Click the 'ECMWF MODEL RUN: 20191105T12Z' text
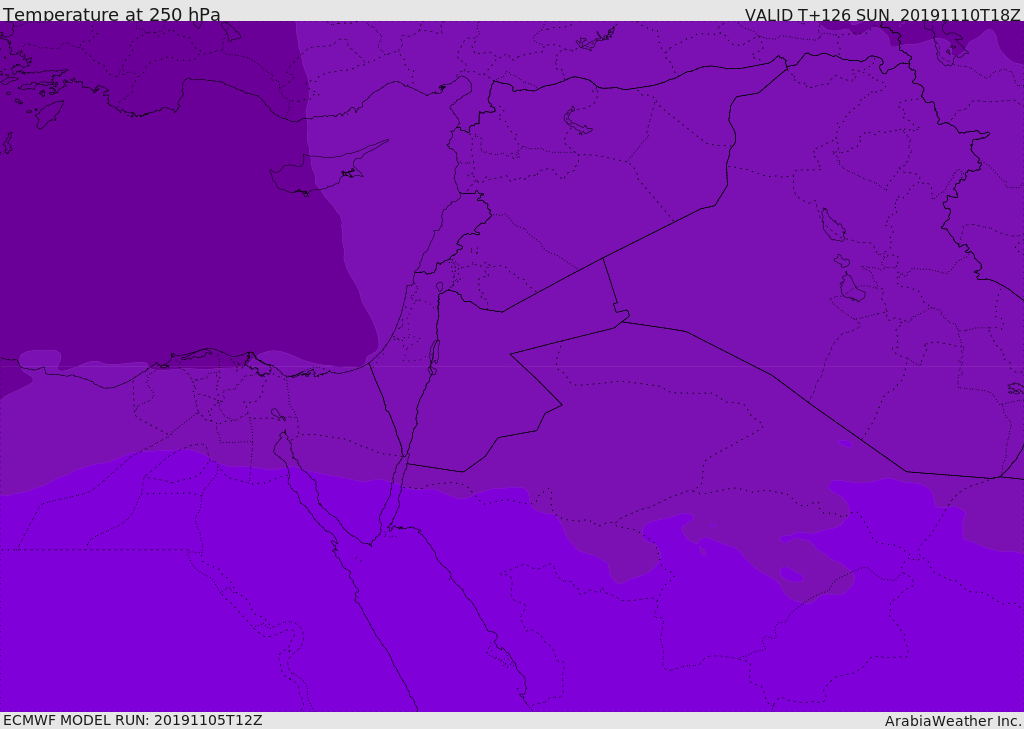The height and width of the screenshot is (729, 1024). click(133, 721)
